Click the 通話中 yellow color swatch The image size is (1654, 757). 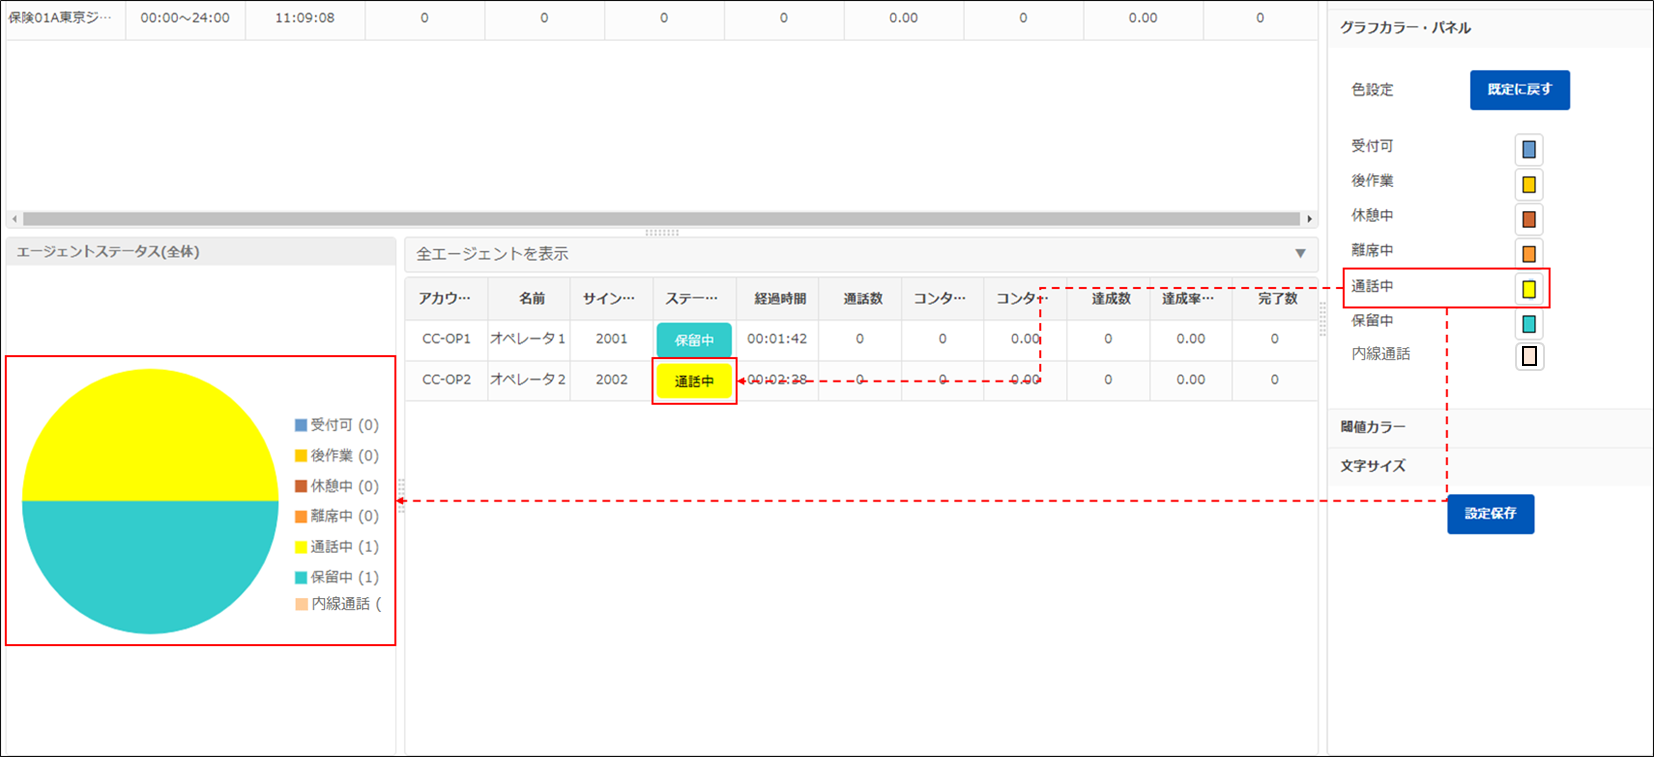click(1528, 289)
